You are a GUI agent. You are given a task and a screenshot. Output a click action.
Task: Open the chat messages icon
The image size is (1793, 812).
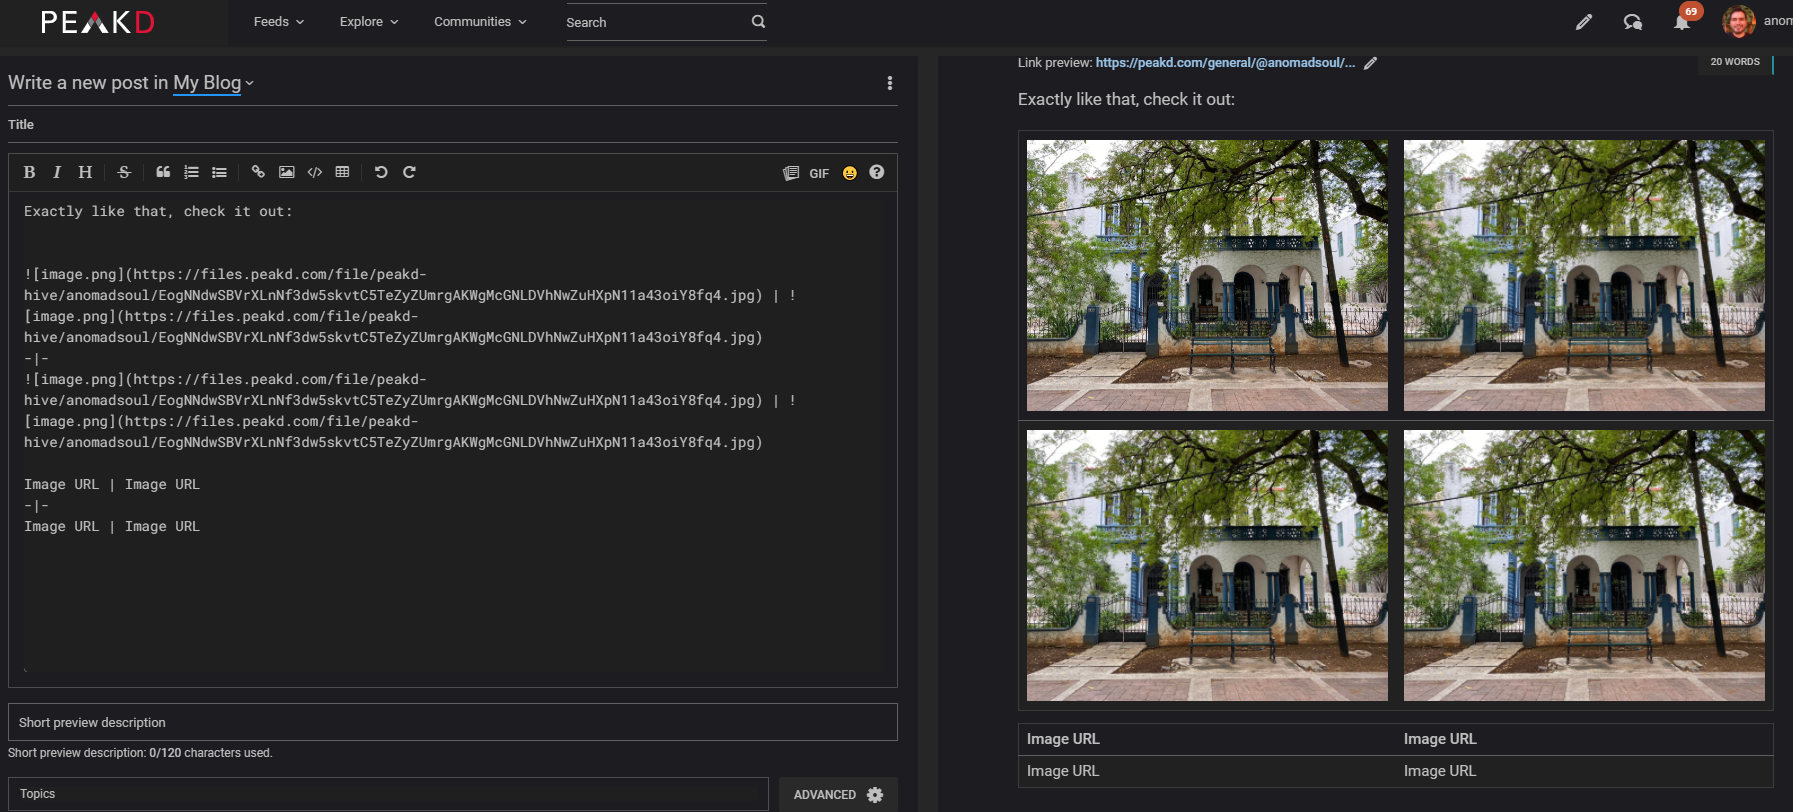click(x=1633, y=22)
